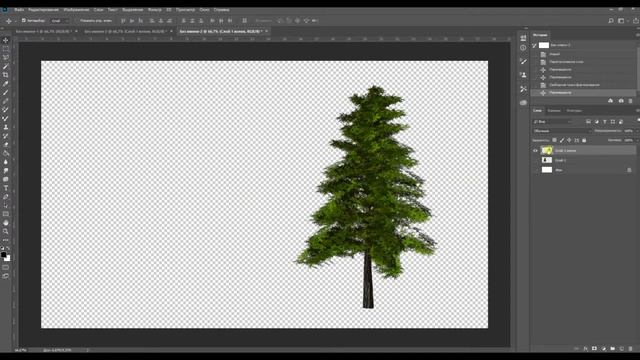
Task: Toggle visibility of the Фон layer
Action: coord(535,170)
